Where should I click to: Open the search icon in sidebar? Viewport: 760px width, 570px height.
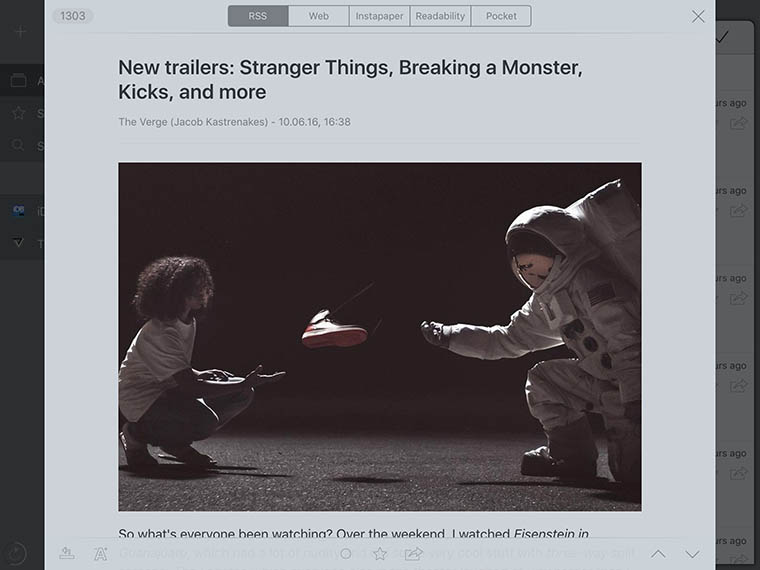(x=18, y=145)
